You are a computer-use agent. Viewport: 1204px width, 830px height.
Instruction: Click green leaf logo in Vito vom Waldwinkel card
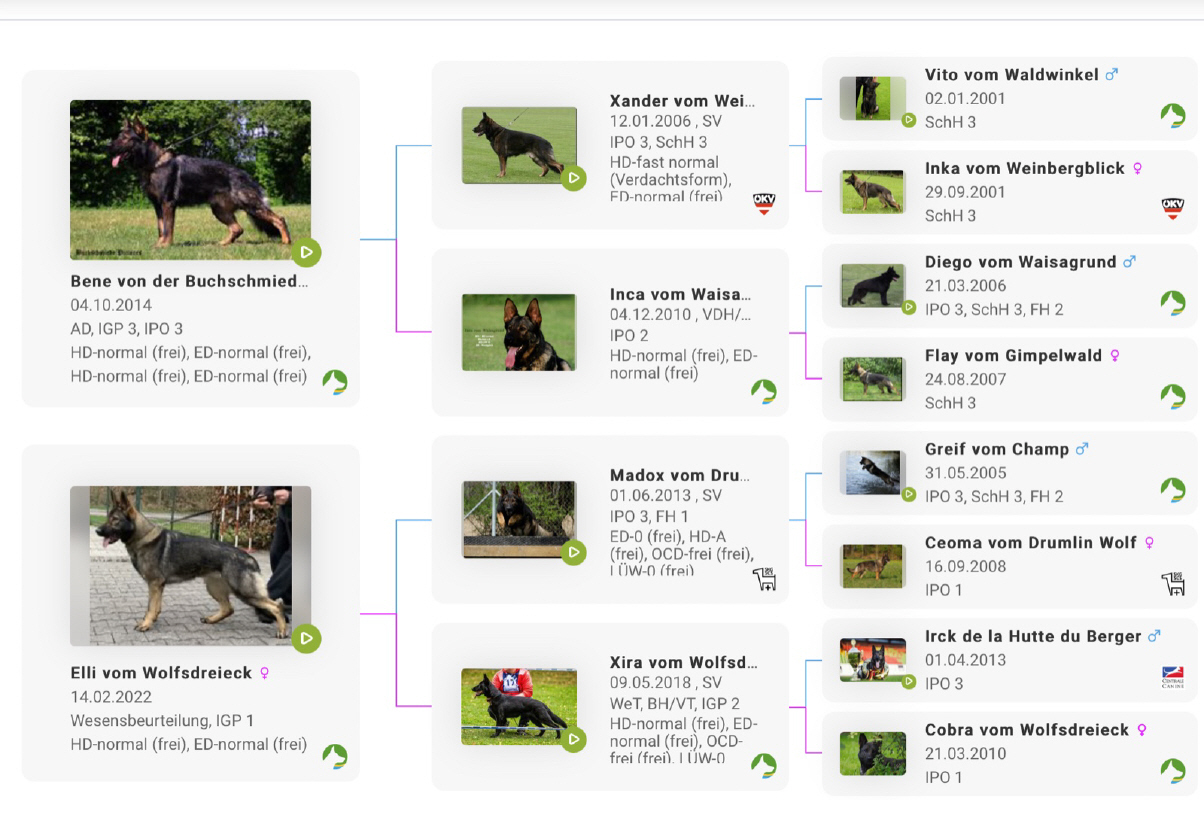(1172, 115)
